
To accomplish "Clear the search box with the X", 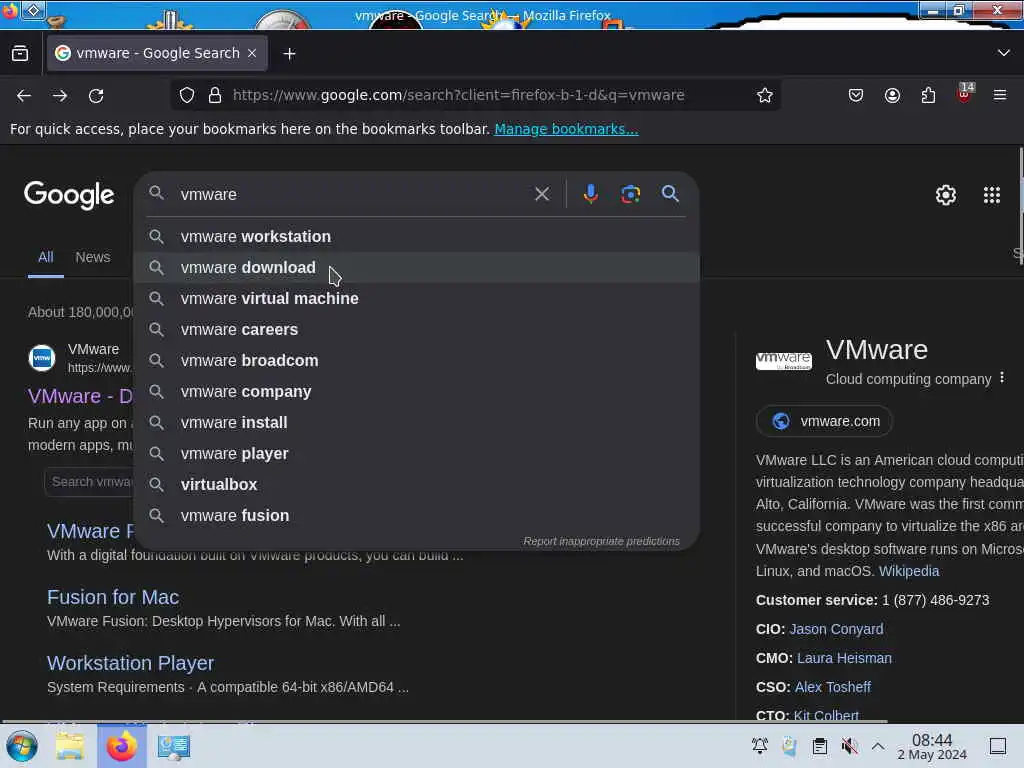I will coord(541,194).
